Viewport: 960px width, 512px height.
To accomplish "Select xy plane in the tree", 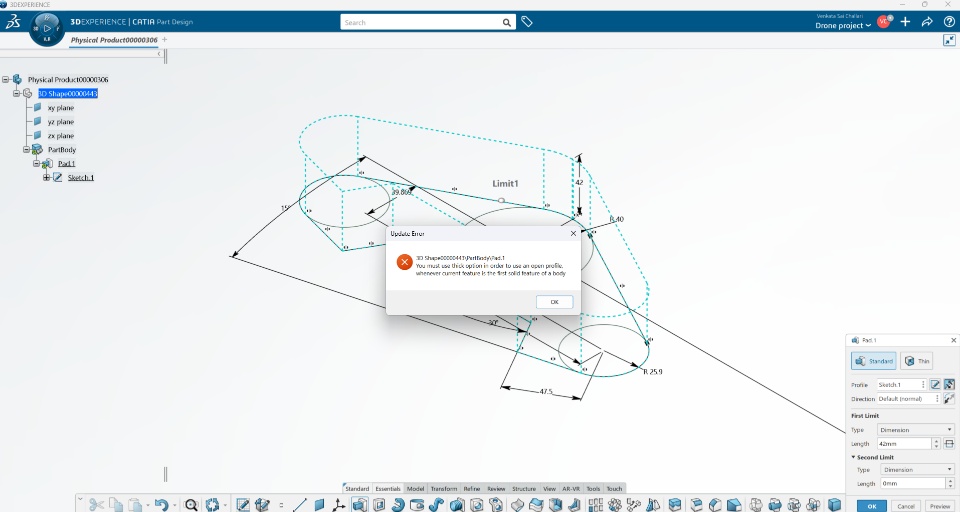I will pos(61,108).
